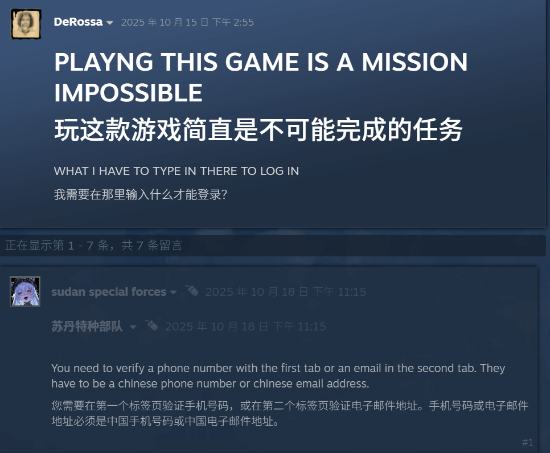This screenshot has height=453, width=550.
Task: Expand the dropdown arrow beside 苏丹特种部队
Action: click(133, 327)
